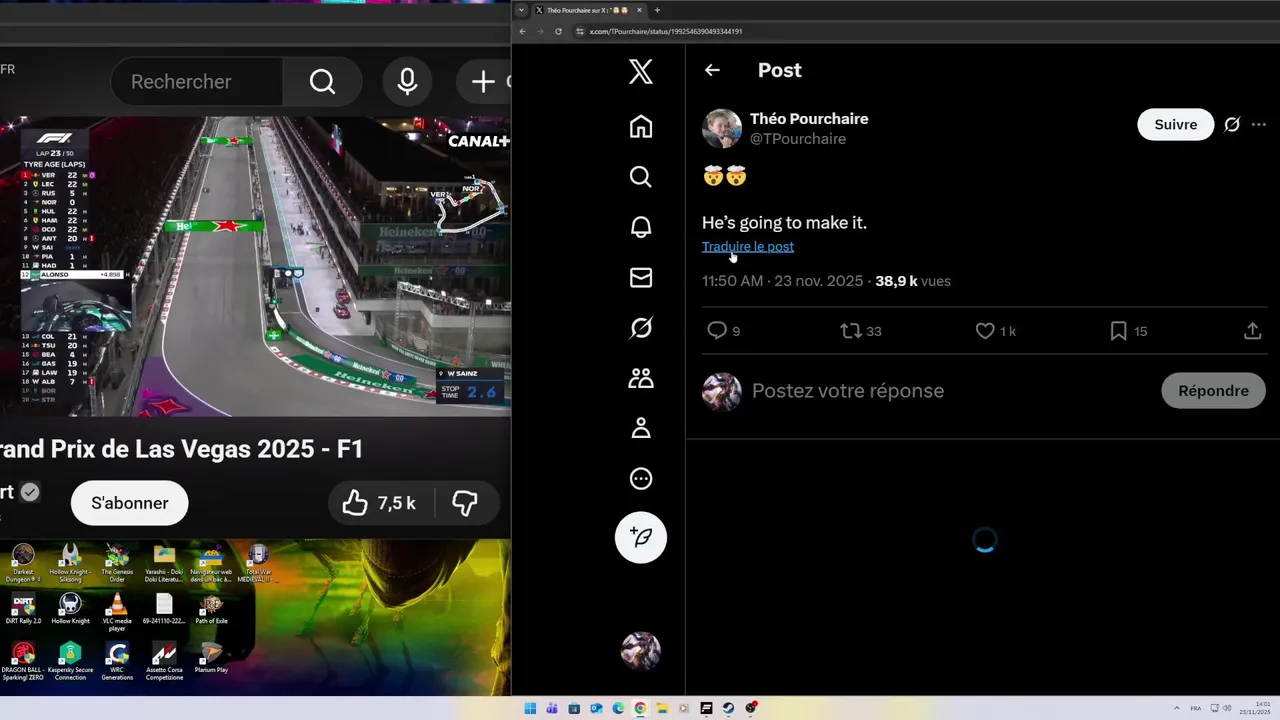Image resolution: width=1280 pixels, height=720 pixels.
Task: Click the x.com address bar URL
Action: click(x=666, y=31)
